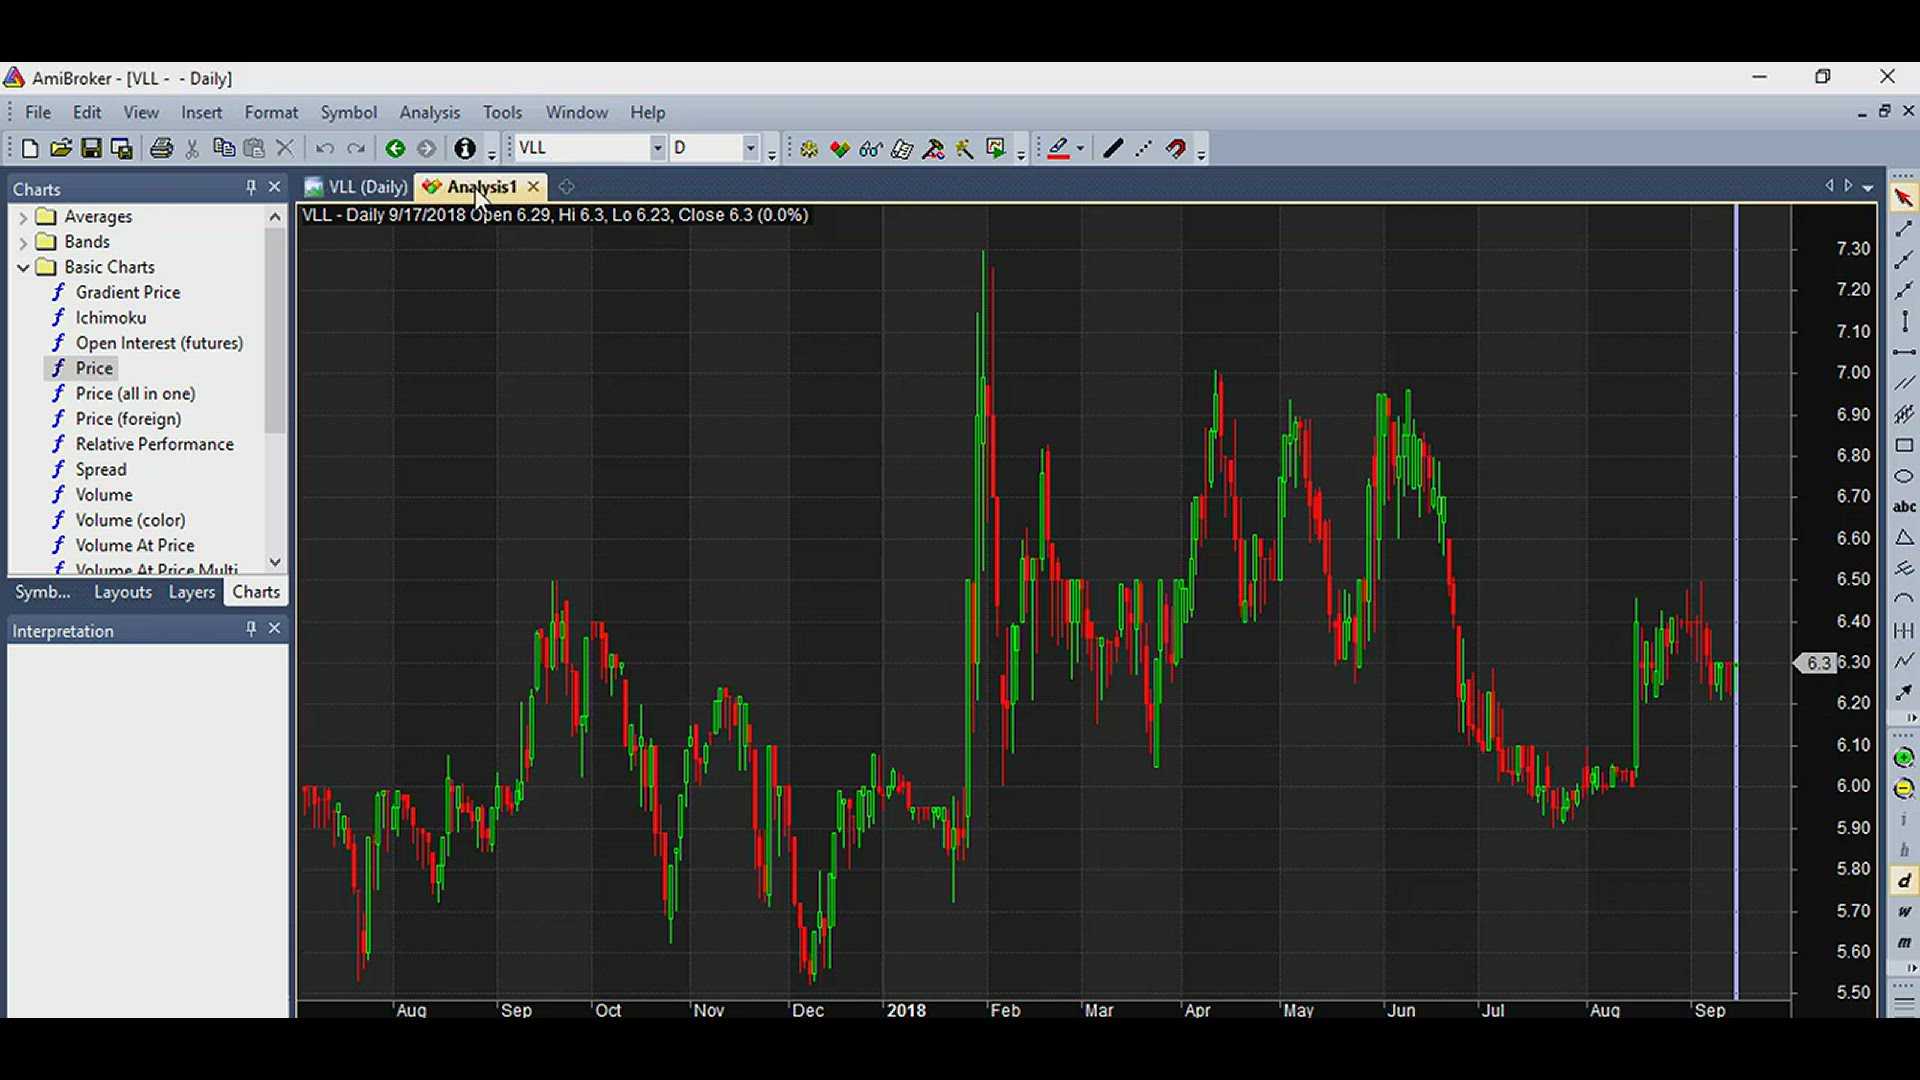Open the Information (i) toolbar icon

tap(464, 149)
